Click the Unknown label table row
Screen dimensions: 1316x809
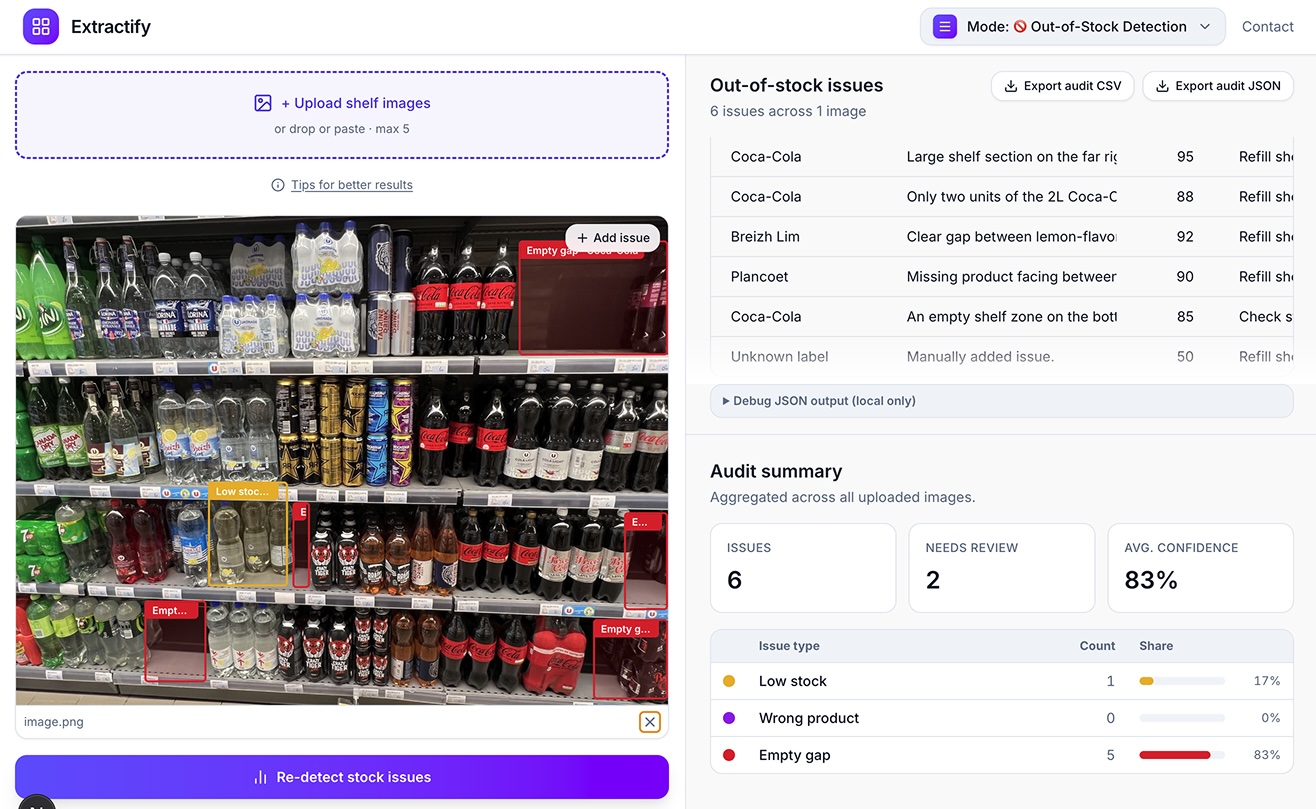click(x=1002, y=357)
